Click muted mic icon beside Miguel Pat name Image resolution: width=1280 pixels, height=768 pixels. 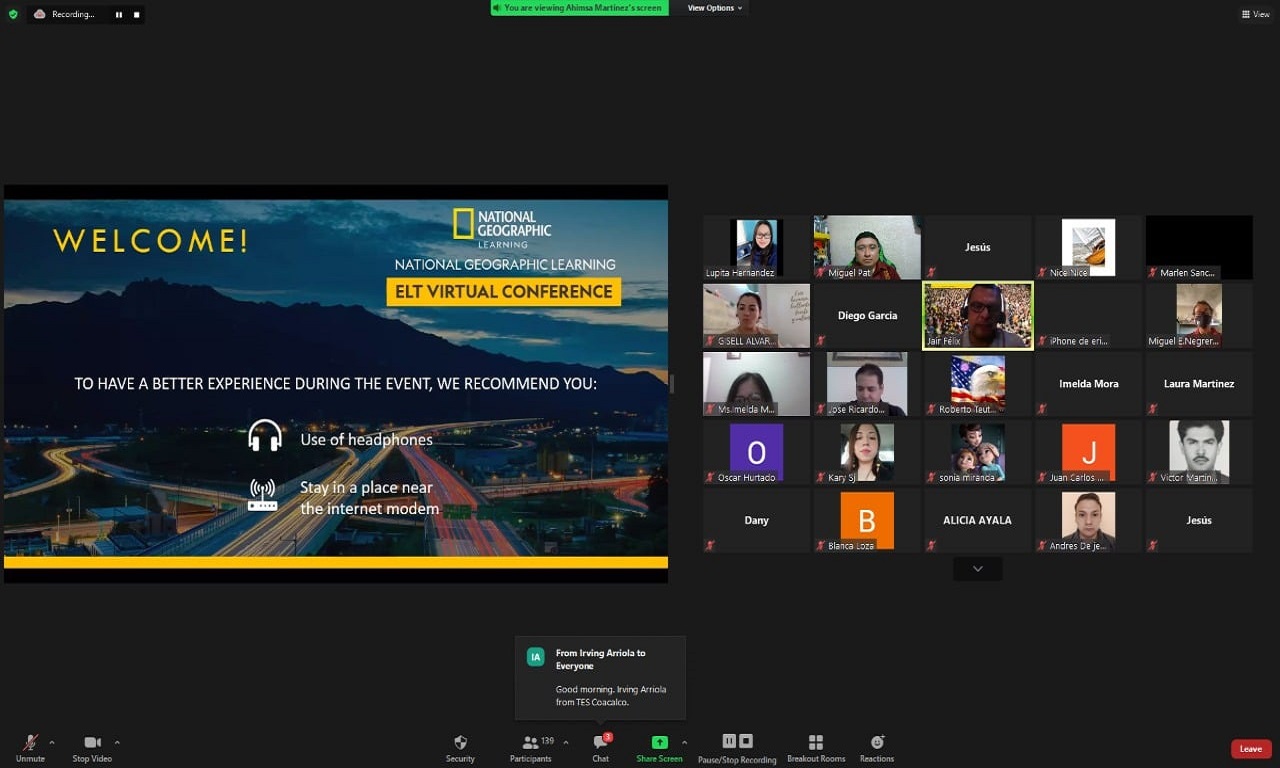tap(821, 273)
